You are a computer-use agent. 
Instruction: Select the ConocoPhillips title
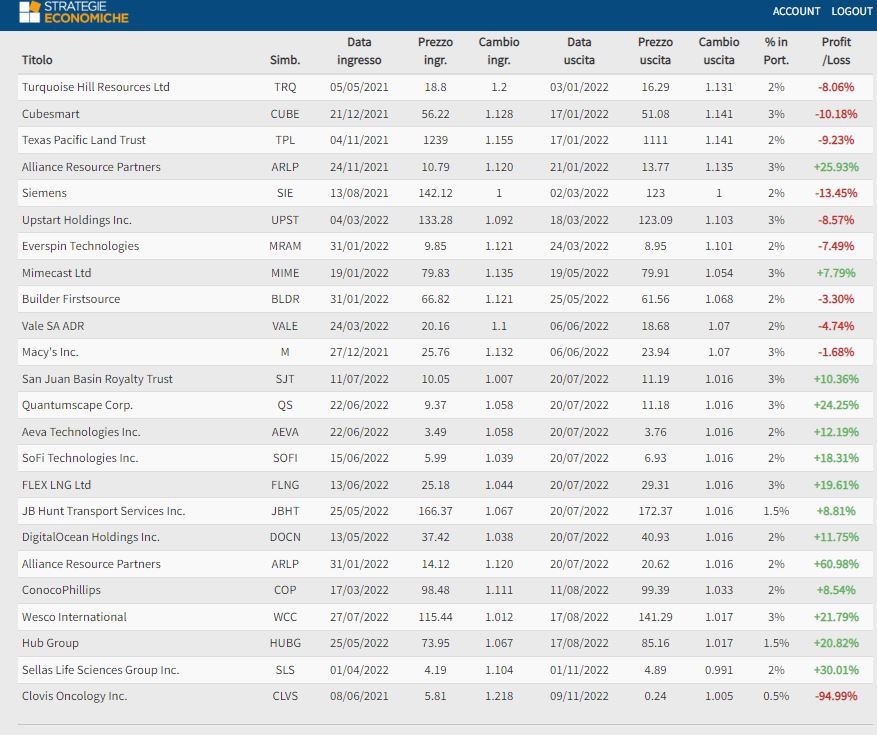(62, 590)
